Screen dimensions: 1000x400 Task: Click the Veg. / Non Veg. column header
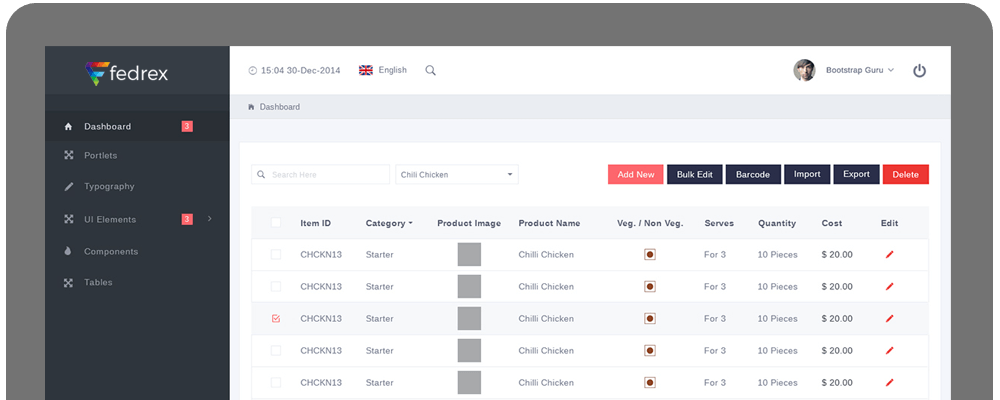pyautogui.click(x=650, y=223)
